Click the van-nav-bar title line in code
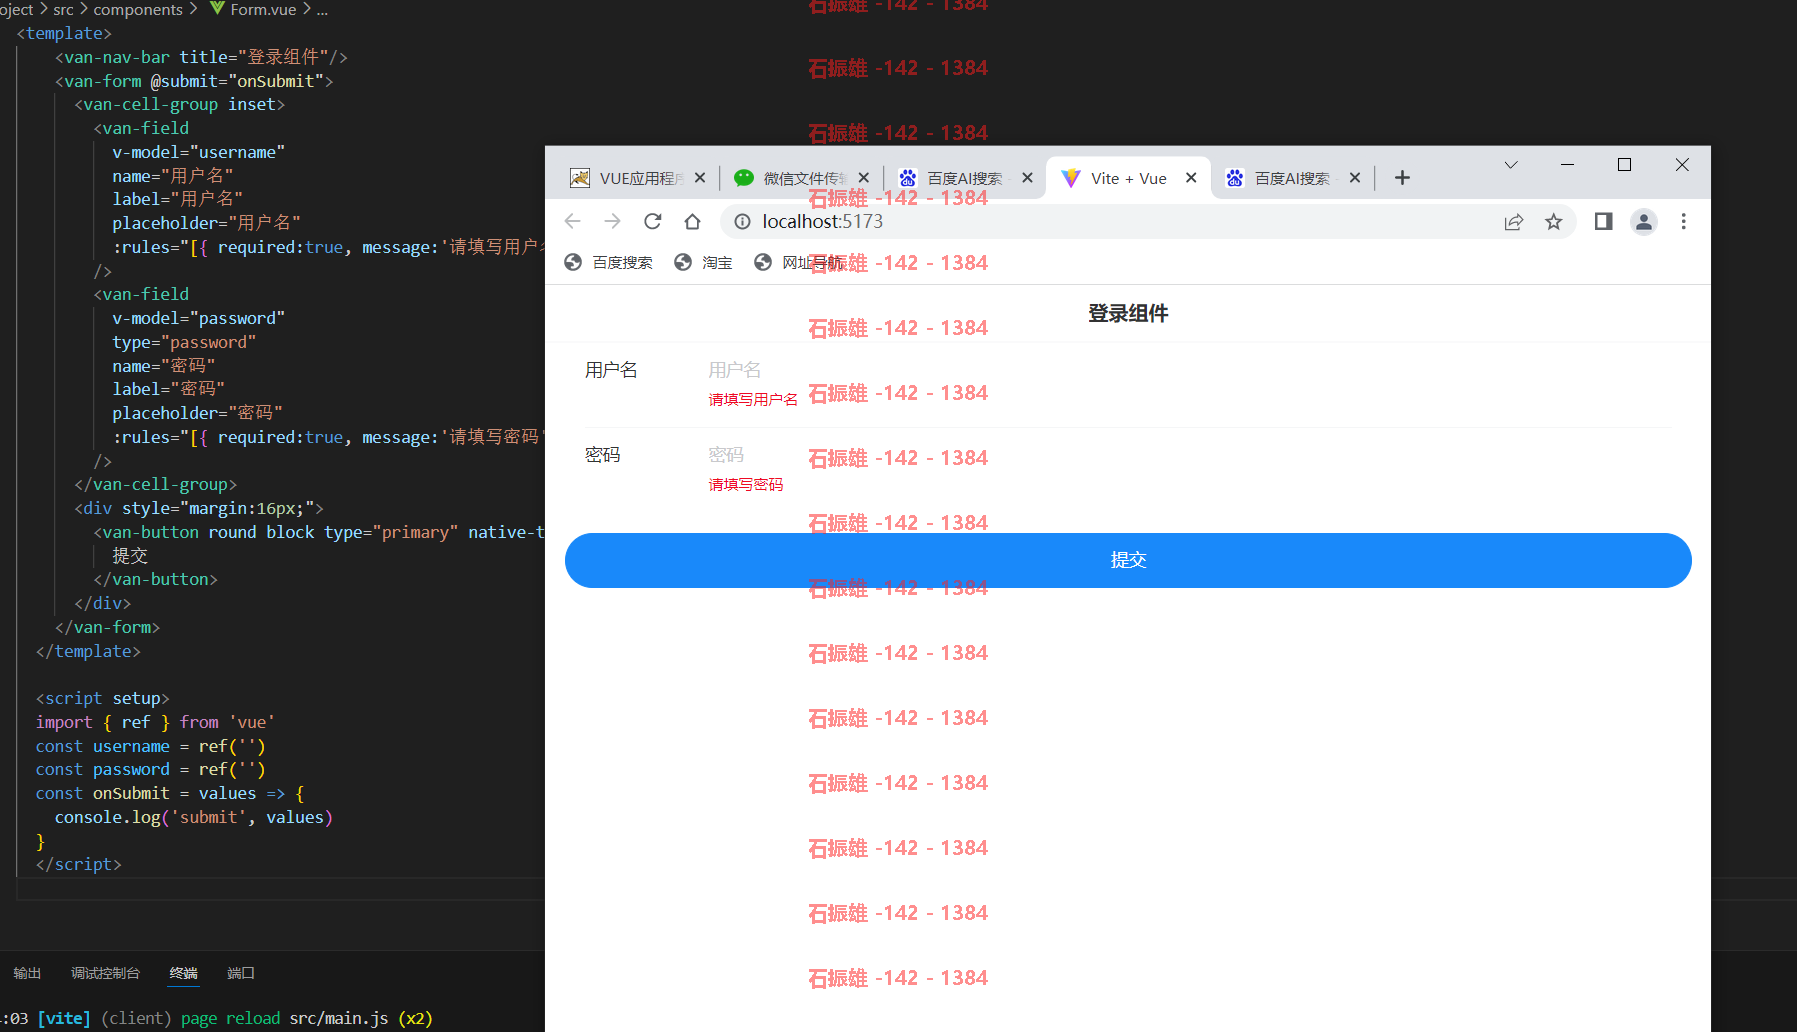Viewport: 1797px width, 1032px height. (201, 57)
